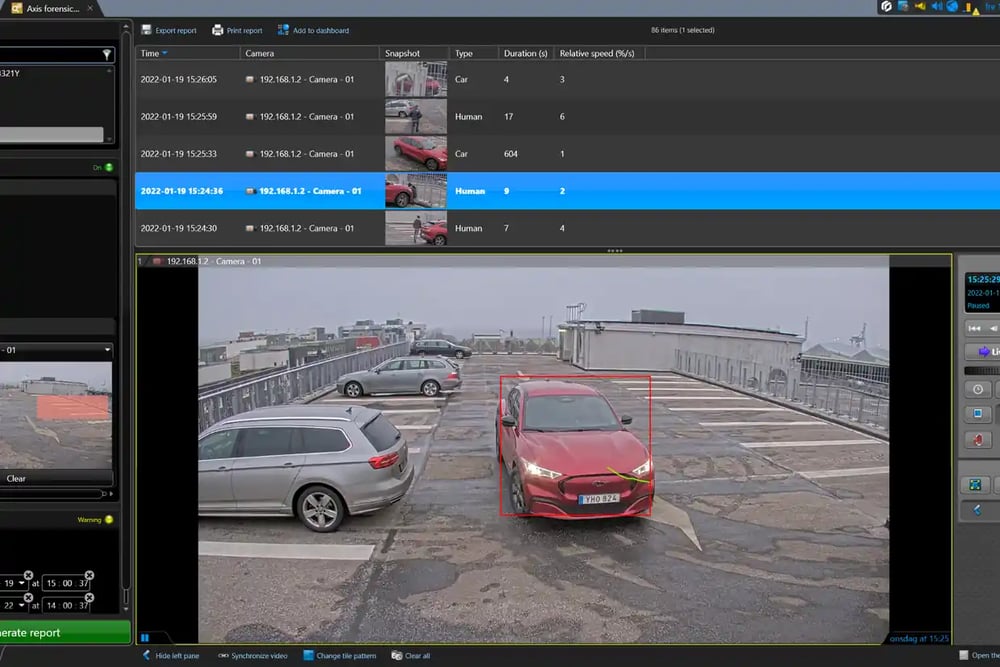Click the pause indicator icon in video tile
Viewport: 1000px width, 667px height.
pos(145,638)
